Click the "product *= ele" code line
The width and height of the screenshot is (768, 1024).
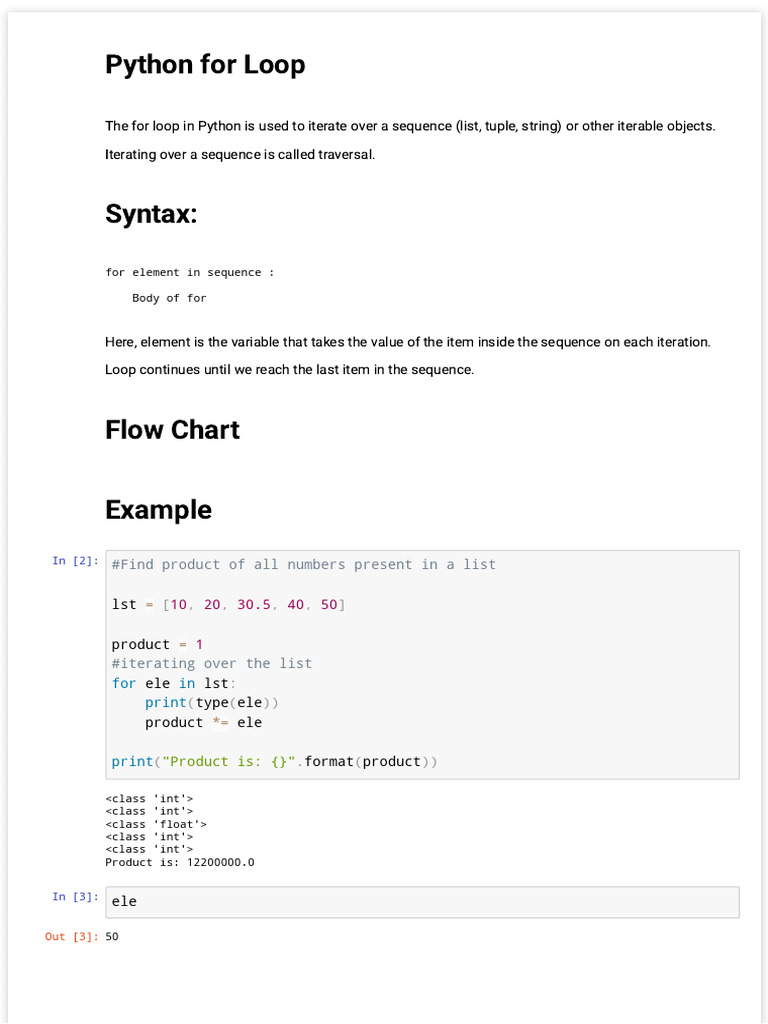(203, 722)
